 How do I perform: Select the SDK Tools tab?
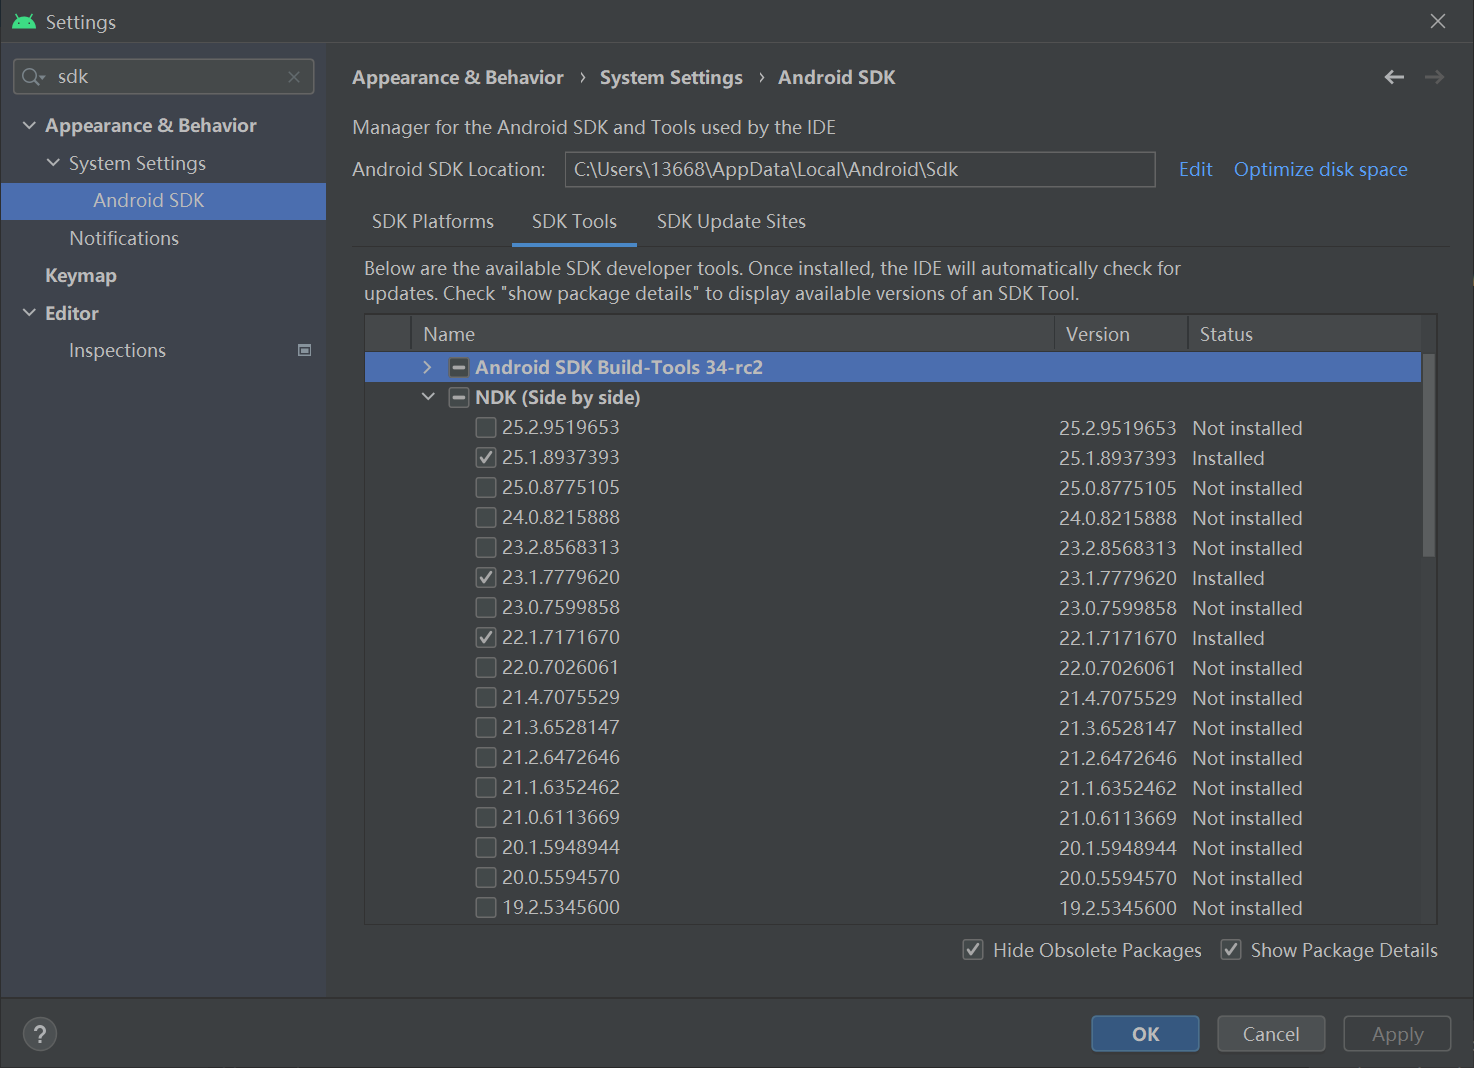click(x=574, y=221)
